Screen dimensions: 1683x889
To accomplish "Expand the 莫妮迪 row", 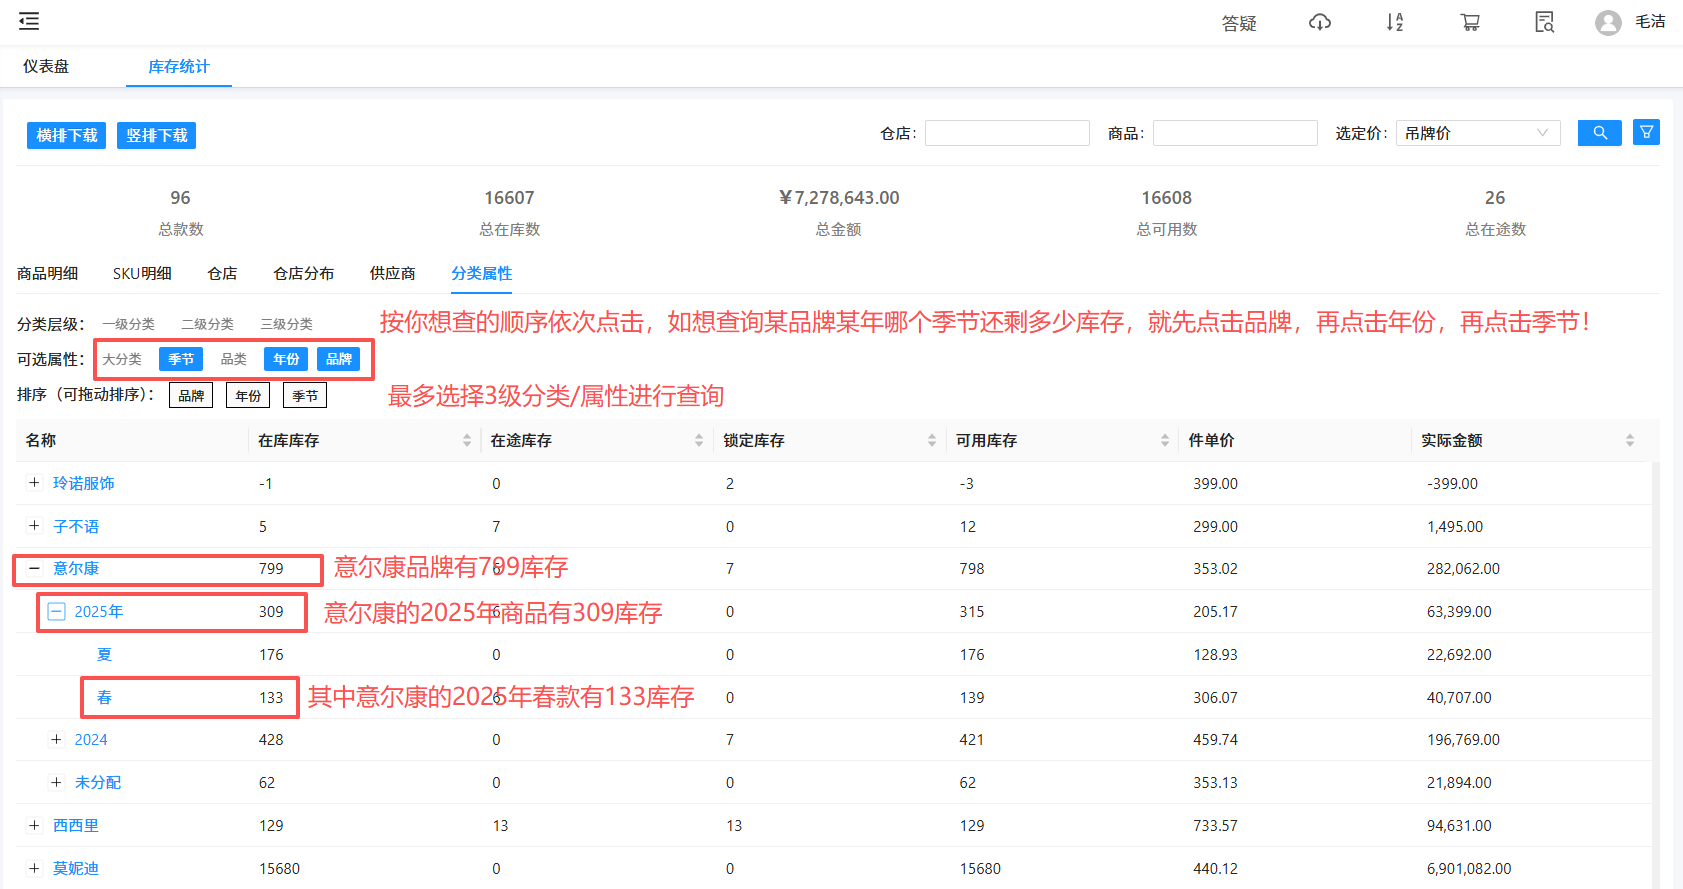I will tap(34, 868).
